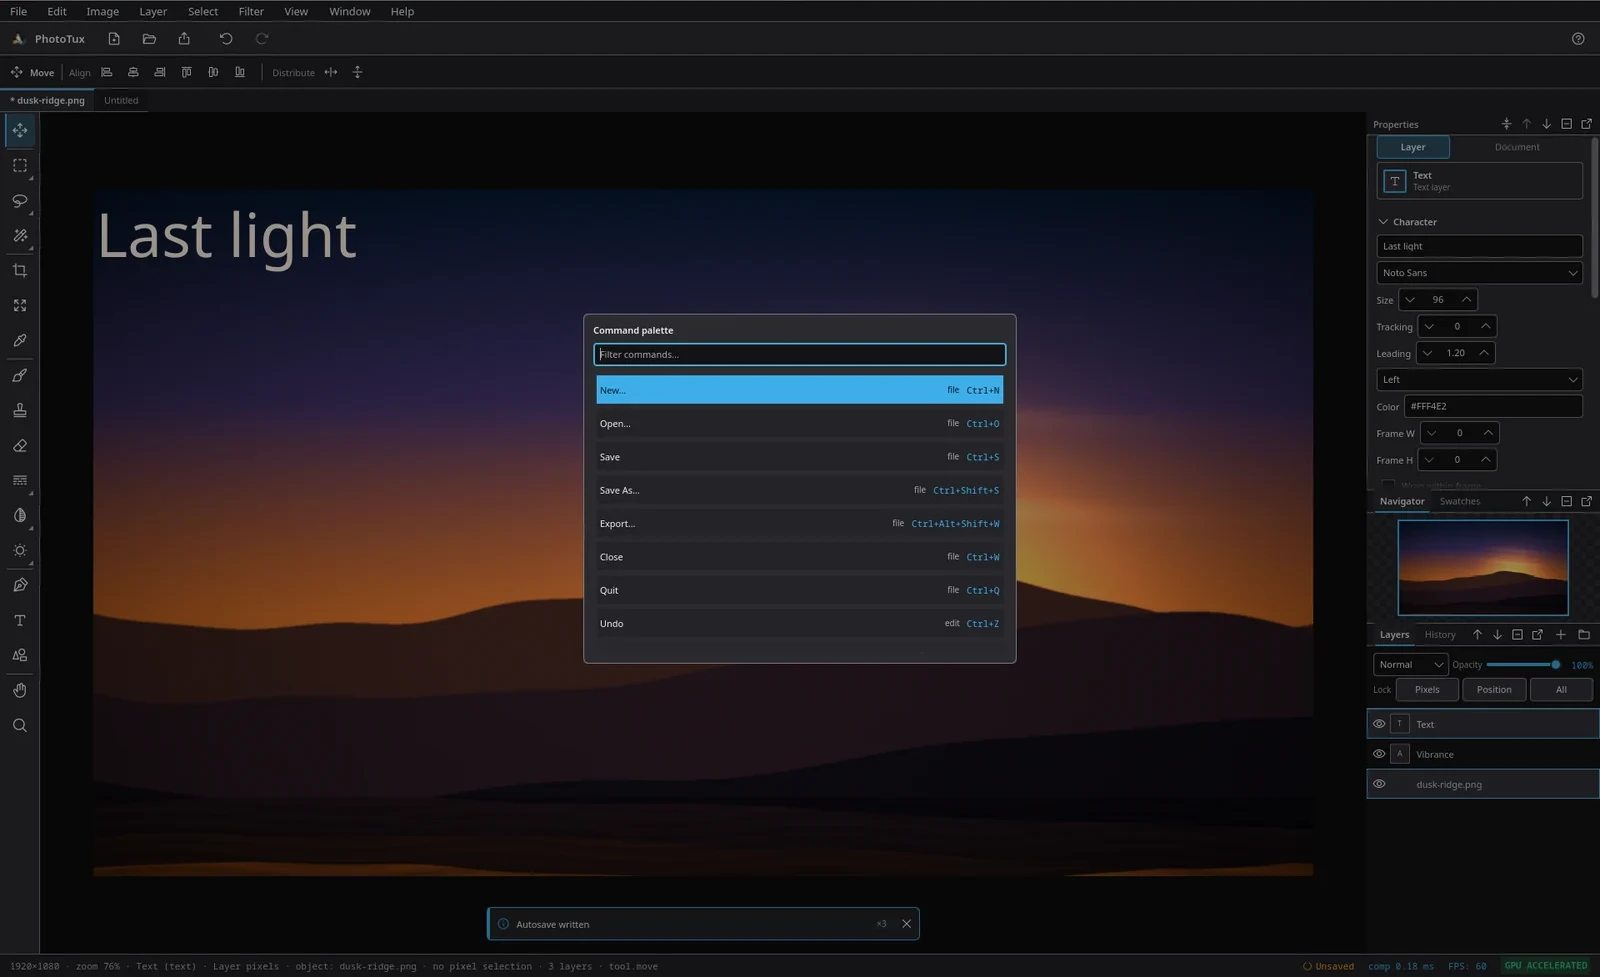
Task: Choose Quit in command palette
Action: point(800,590)
